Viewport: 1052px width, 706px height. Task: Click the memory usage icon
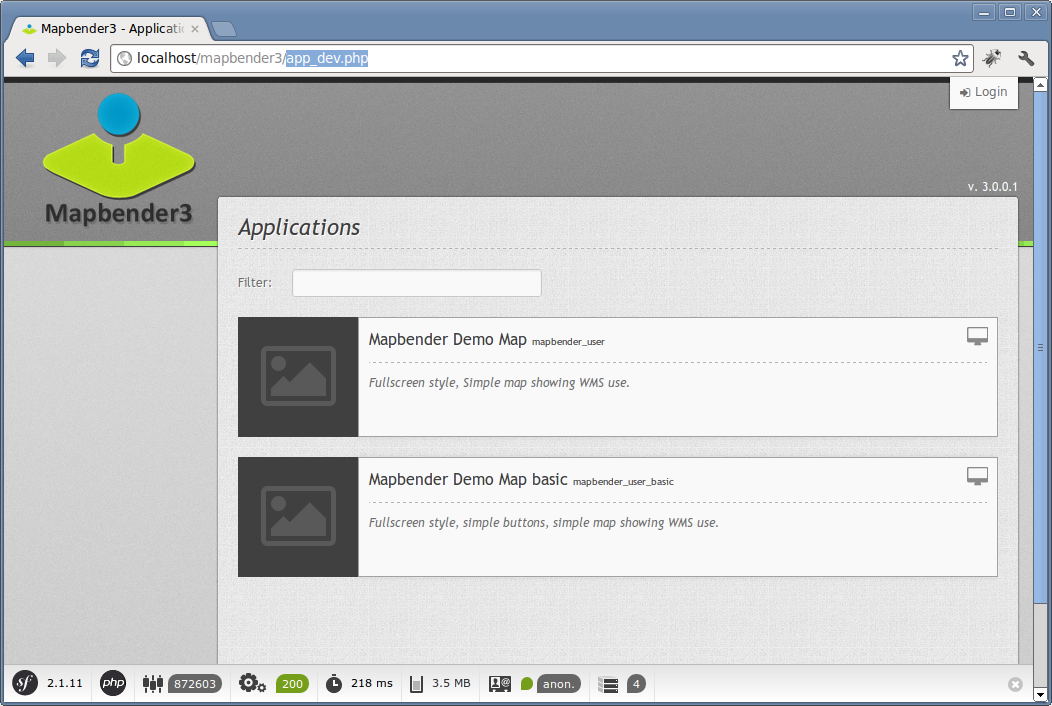416,684
